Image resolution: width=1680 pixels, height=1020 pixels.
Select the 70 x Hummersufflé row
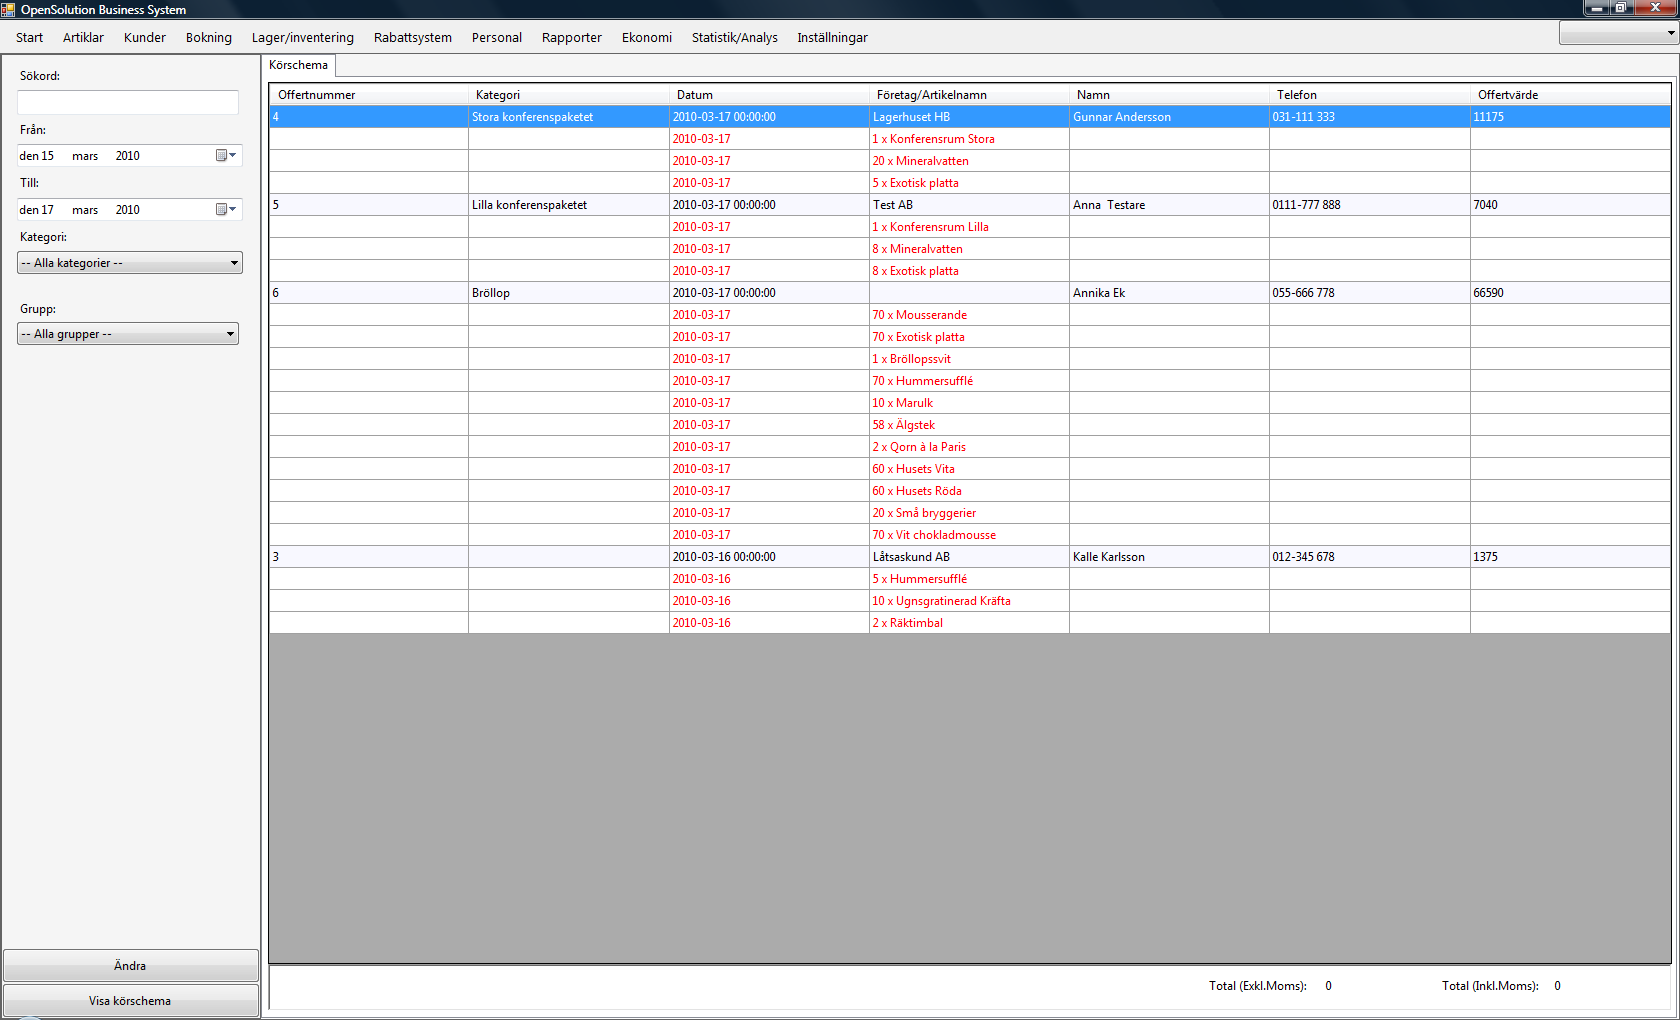[969, 381]
